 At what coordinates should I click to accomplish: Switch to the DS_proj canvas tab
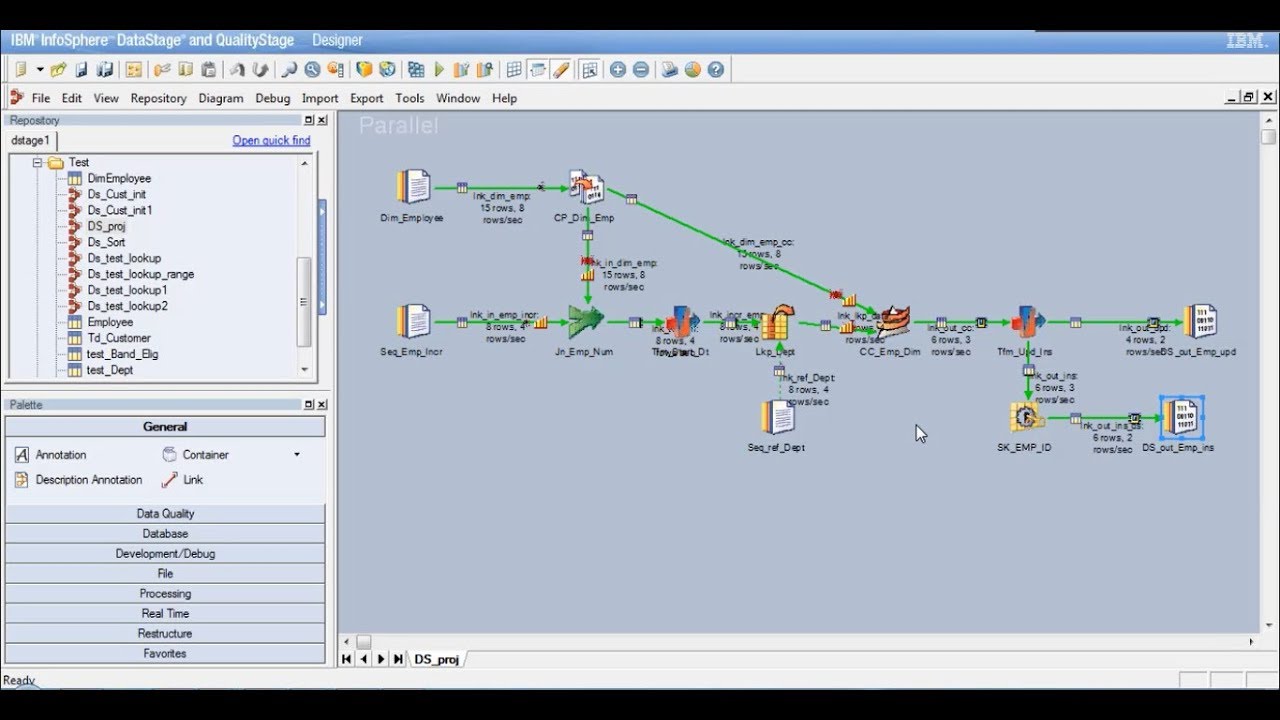coord(436,659)
